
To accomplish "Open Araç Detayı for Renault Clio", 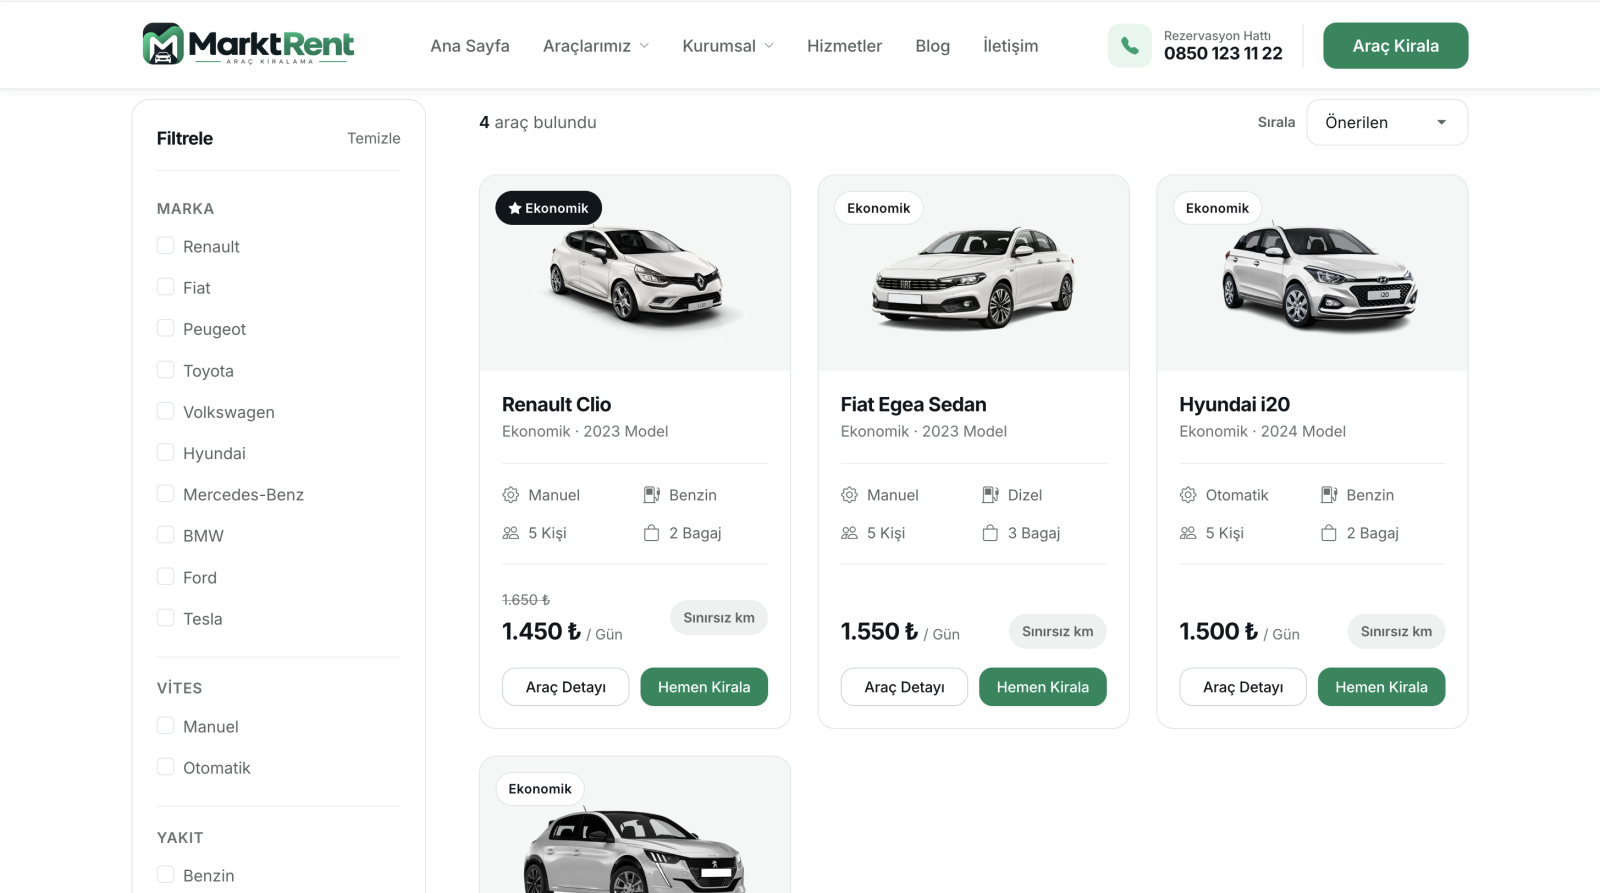I will click(x=566, y=687).
